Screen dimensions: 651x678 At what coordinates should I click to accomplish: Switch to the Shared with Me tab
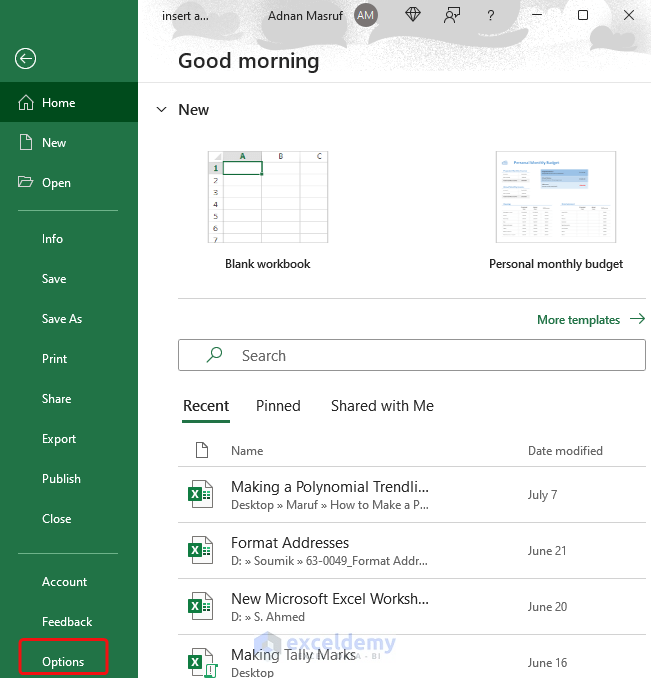(x=382, y=406)
